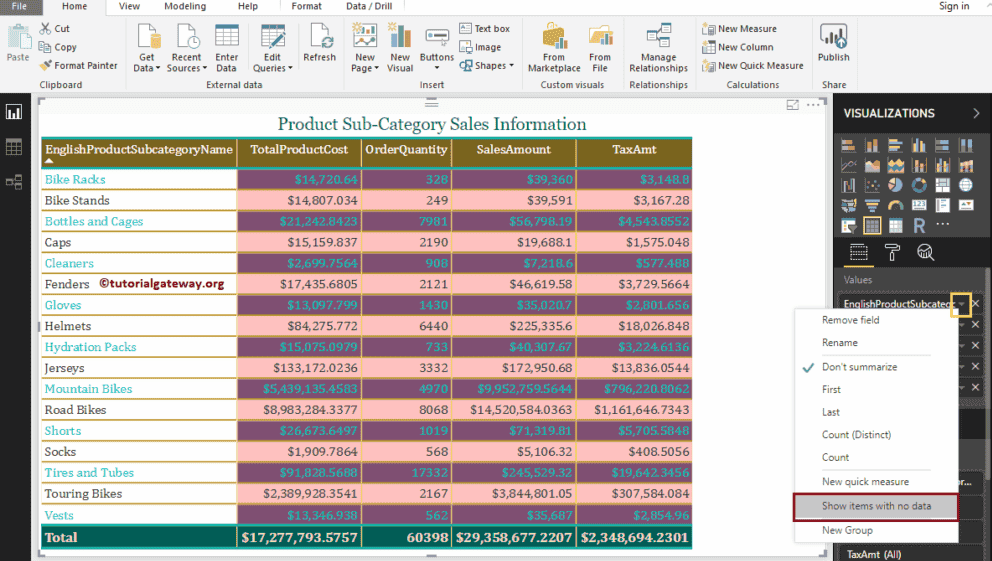Select the checked Don't summarize option
This screenshot has height=561, width=992.
coord(859,367)
